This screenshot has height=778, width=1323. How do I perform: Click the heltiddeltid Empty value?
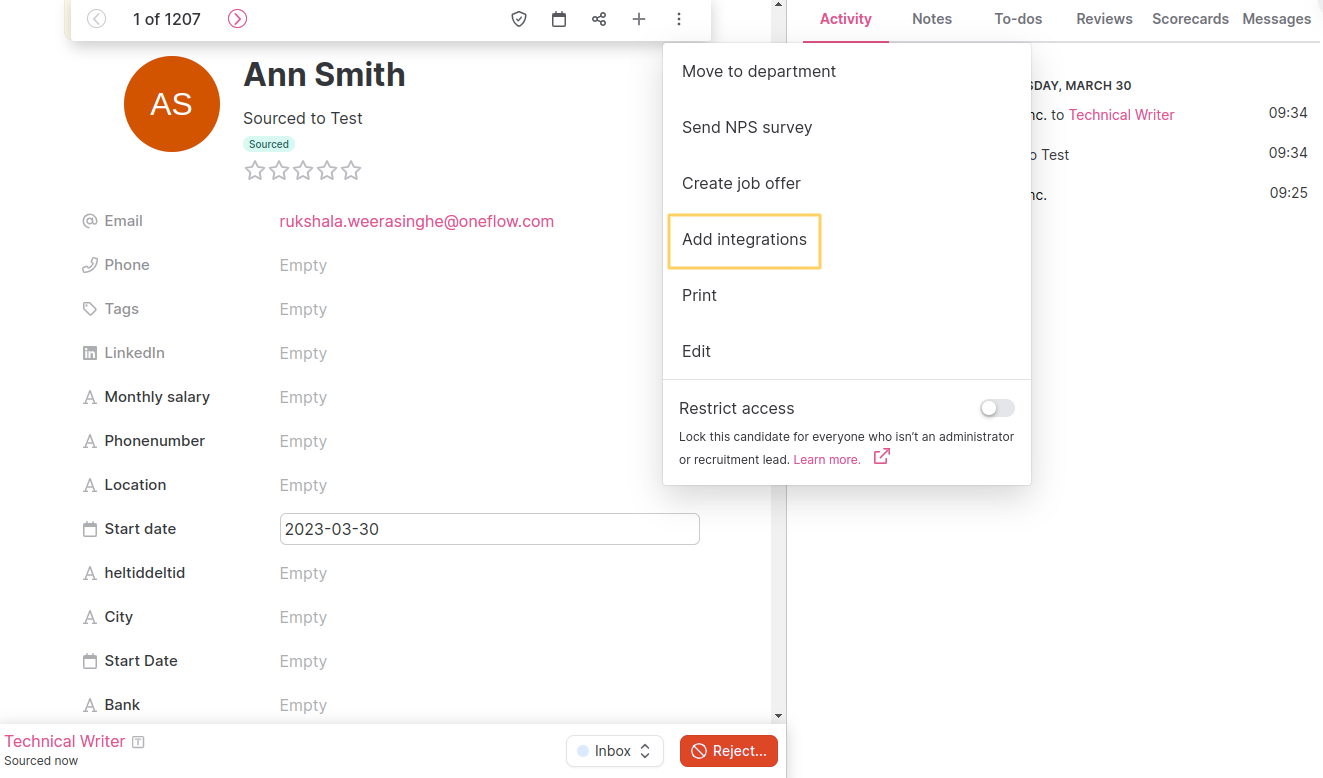303,573
